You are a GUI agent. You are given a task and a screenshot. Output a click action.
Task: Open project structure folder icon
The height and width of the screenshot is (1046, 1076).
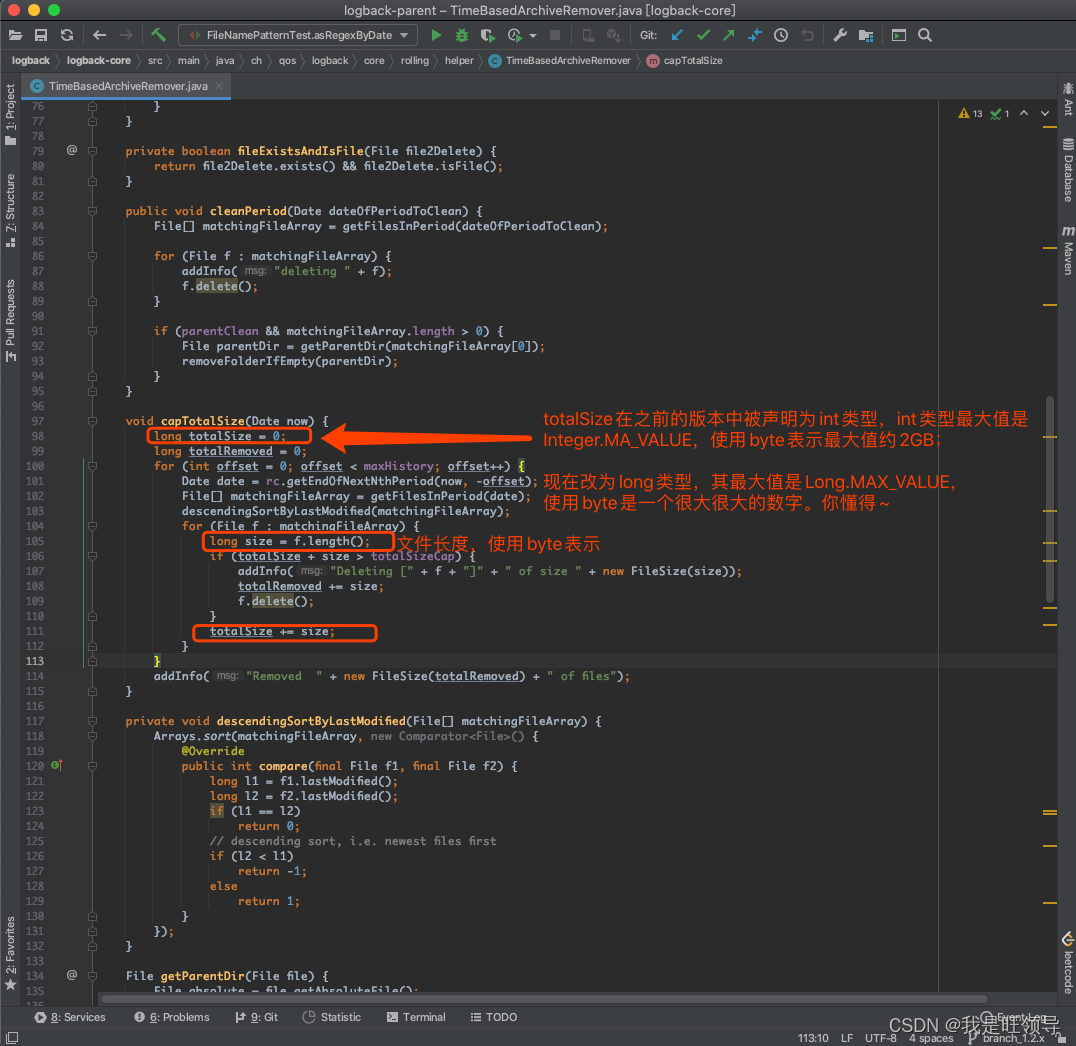(x=866, y=35)
